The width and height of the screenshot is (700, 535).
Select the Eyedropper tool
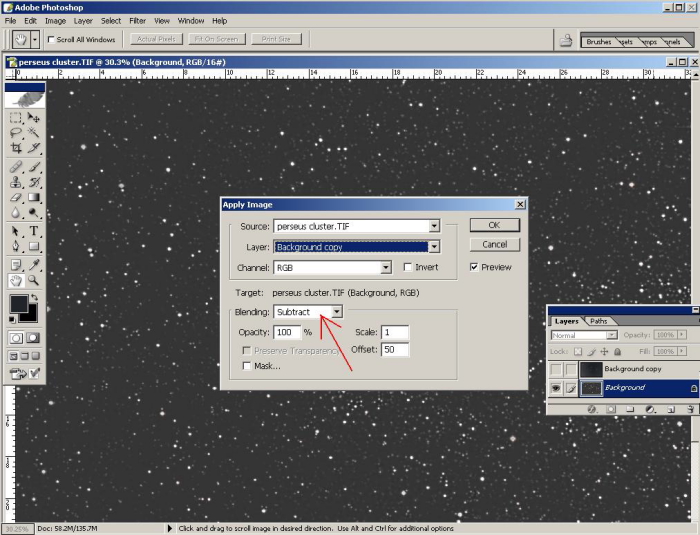[34, 264]
